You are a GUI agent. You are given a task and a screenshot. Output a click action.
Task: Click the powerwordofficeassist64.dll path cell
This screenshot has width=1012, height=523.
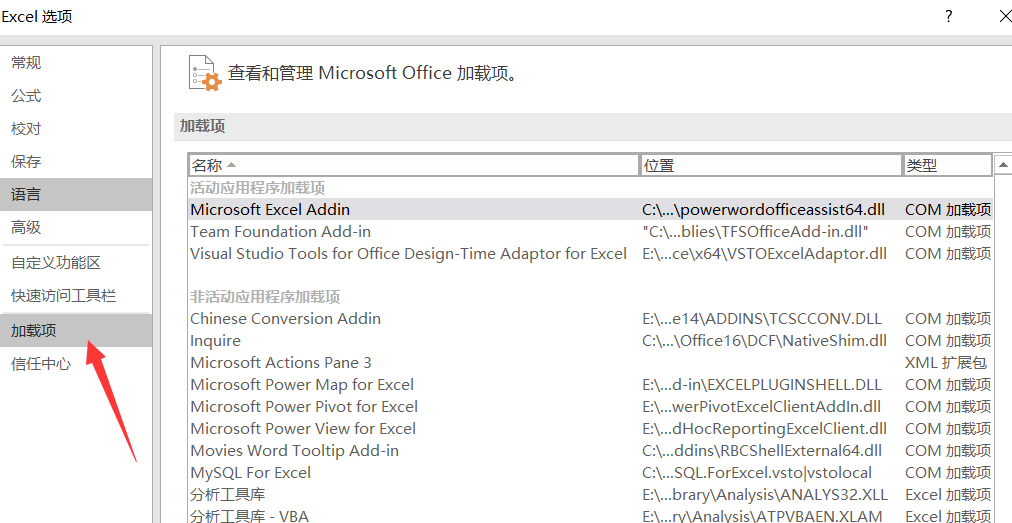coord(764,209)
